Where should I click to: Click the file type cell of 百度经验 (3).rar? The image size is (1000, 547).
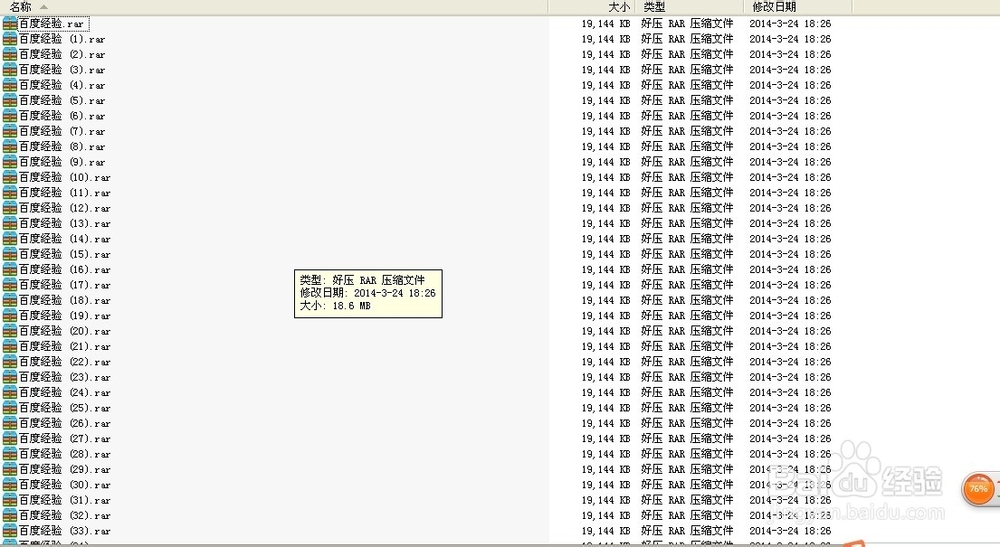(688, 69)
